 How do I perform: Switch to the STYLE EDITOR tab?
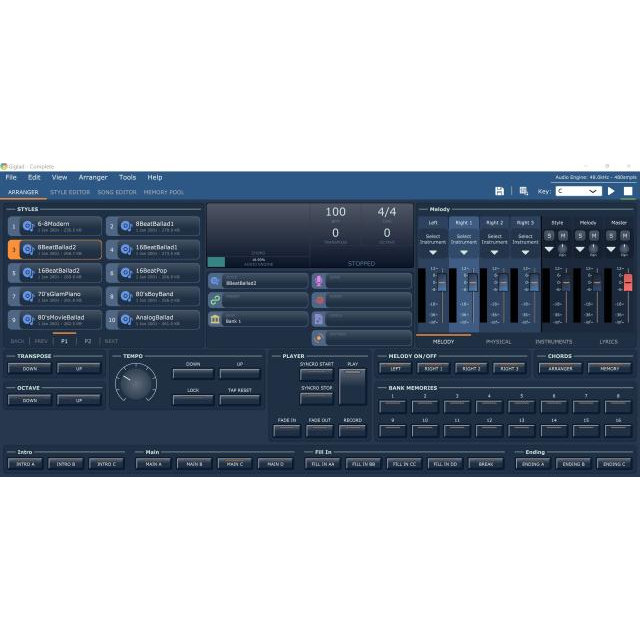click(x=70, y=192)
